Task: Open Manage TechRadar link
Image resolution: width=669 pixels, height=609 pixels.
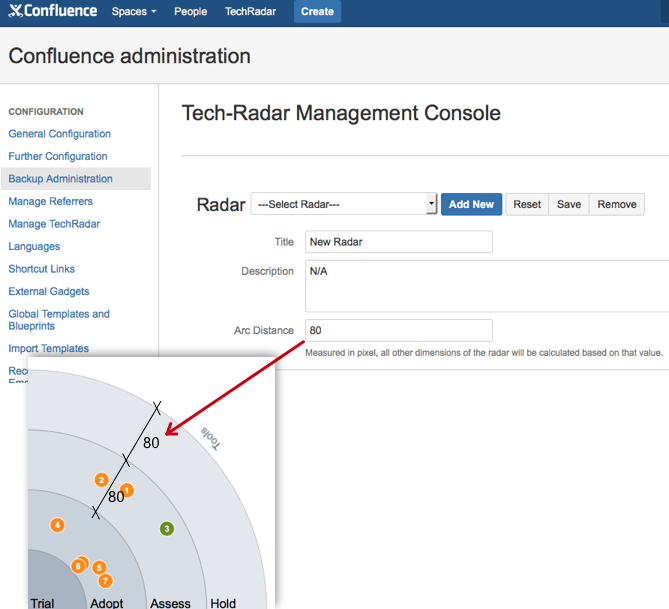Action: point(54,224)
